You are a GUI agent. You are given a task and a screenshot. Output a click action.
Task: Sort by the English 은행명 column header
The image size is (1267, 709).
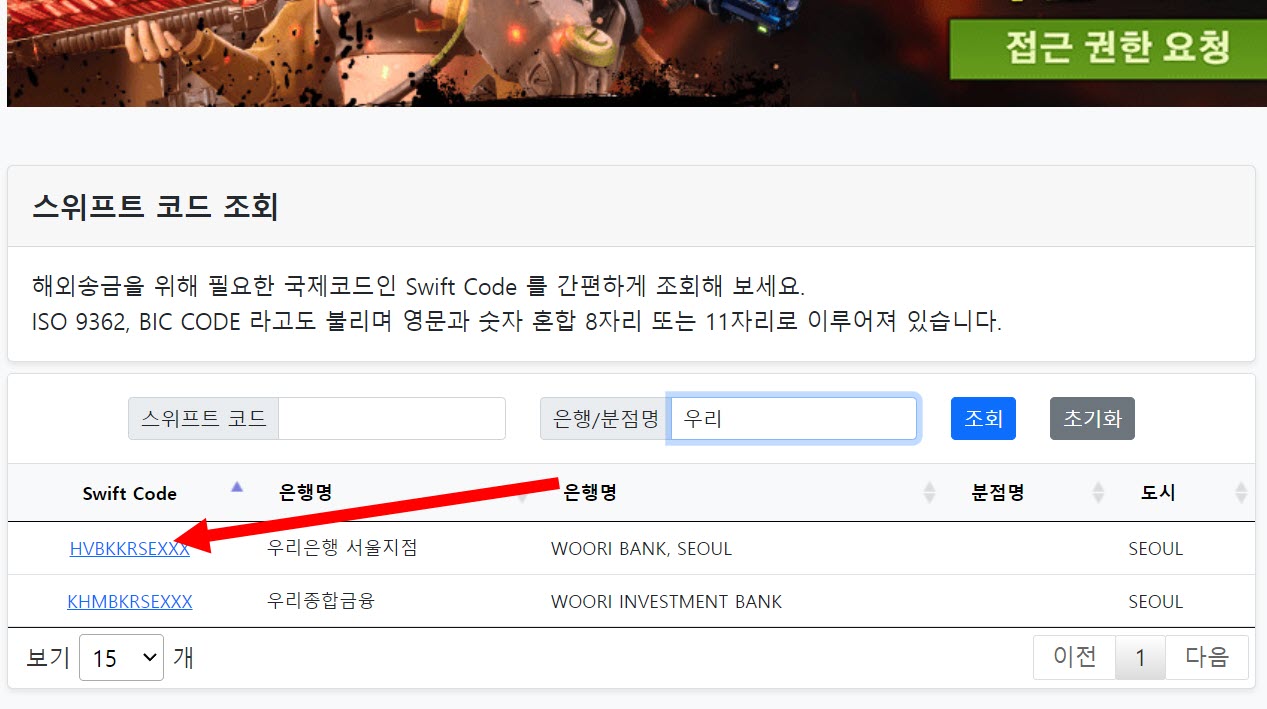744,493
